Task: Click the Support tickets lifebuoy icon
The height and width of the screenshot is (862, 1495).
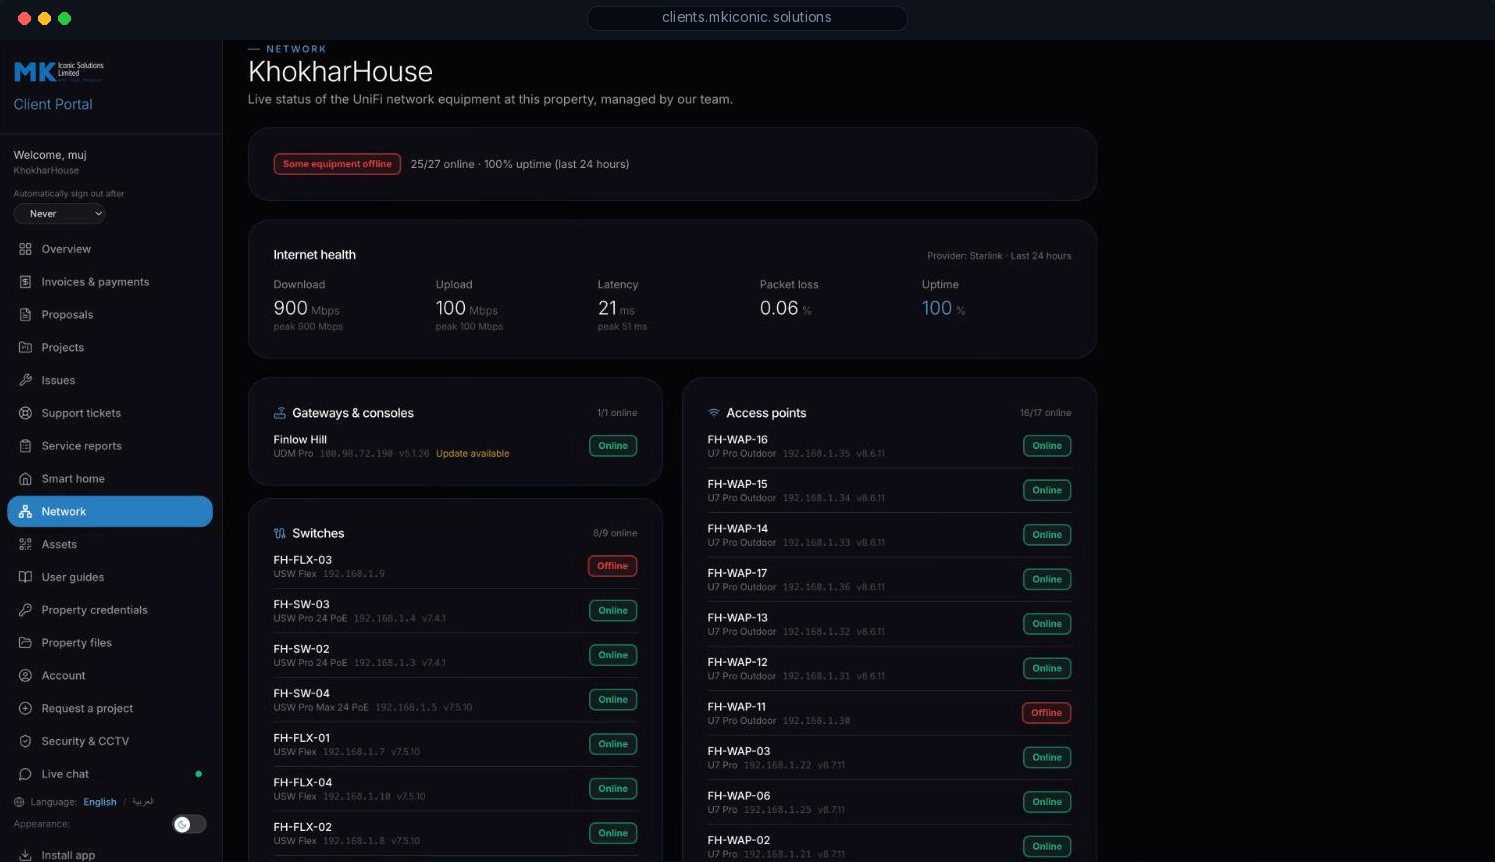Action: coord(25,413)
